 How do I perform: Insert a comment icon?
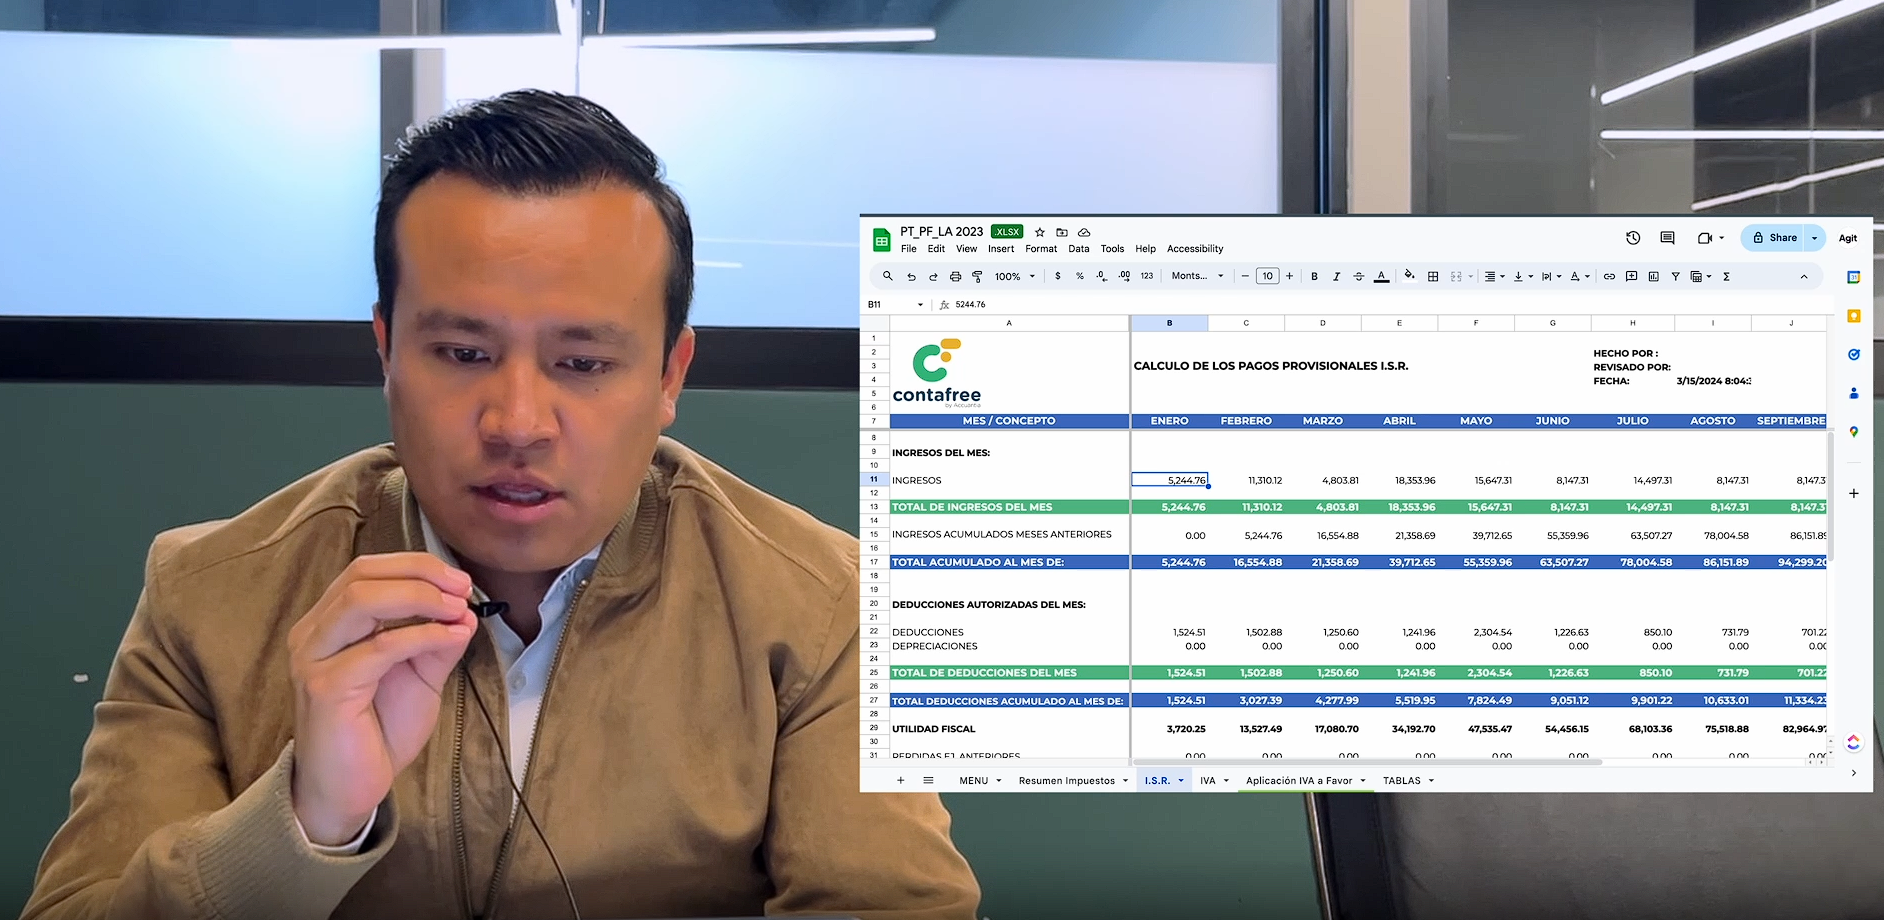click(1631, 277)
